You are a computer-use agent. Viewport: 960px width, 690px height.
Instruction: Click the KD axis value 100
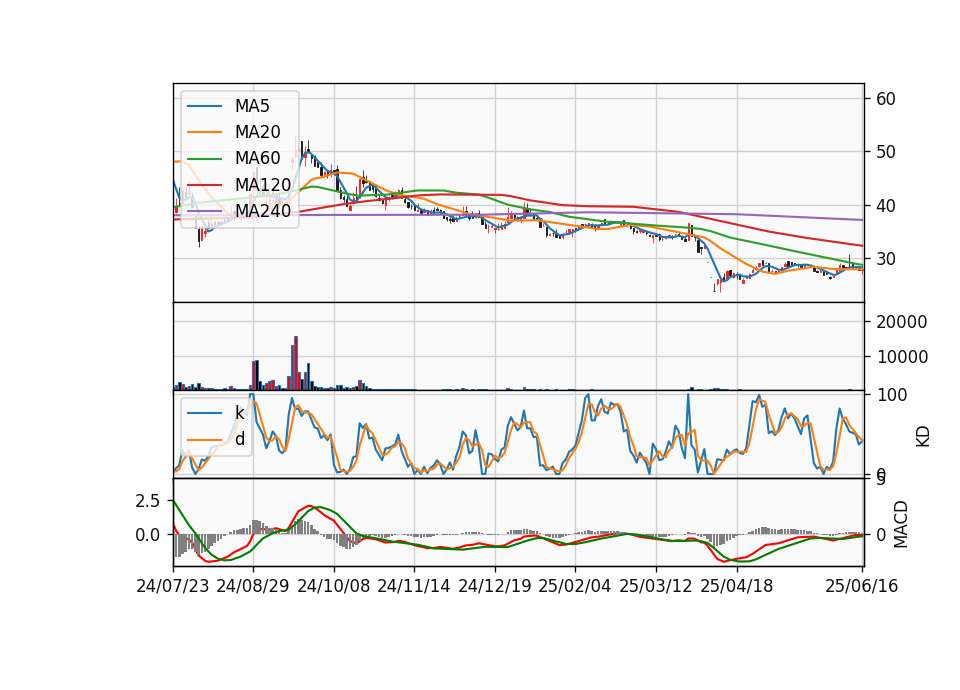[x=892, y=395]
